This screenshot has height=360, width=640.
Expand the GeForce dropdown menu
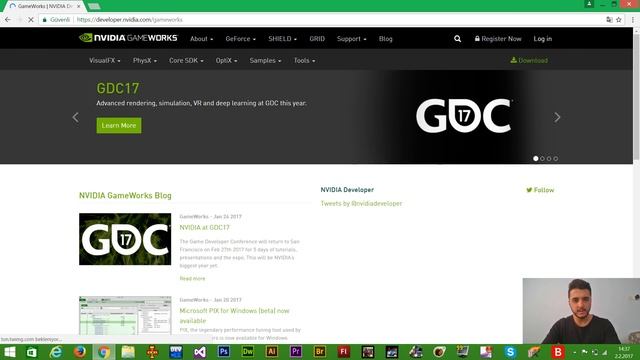[x=240, y=39]
